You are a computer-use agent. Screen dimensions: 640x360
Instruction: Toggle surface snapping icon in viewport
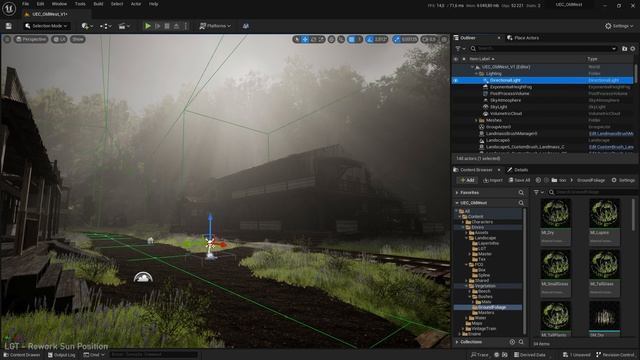(341, 39)
